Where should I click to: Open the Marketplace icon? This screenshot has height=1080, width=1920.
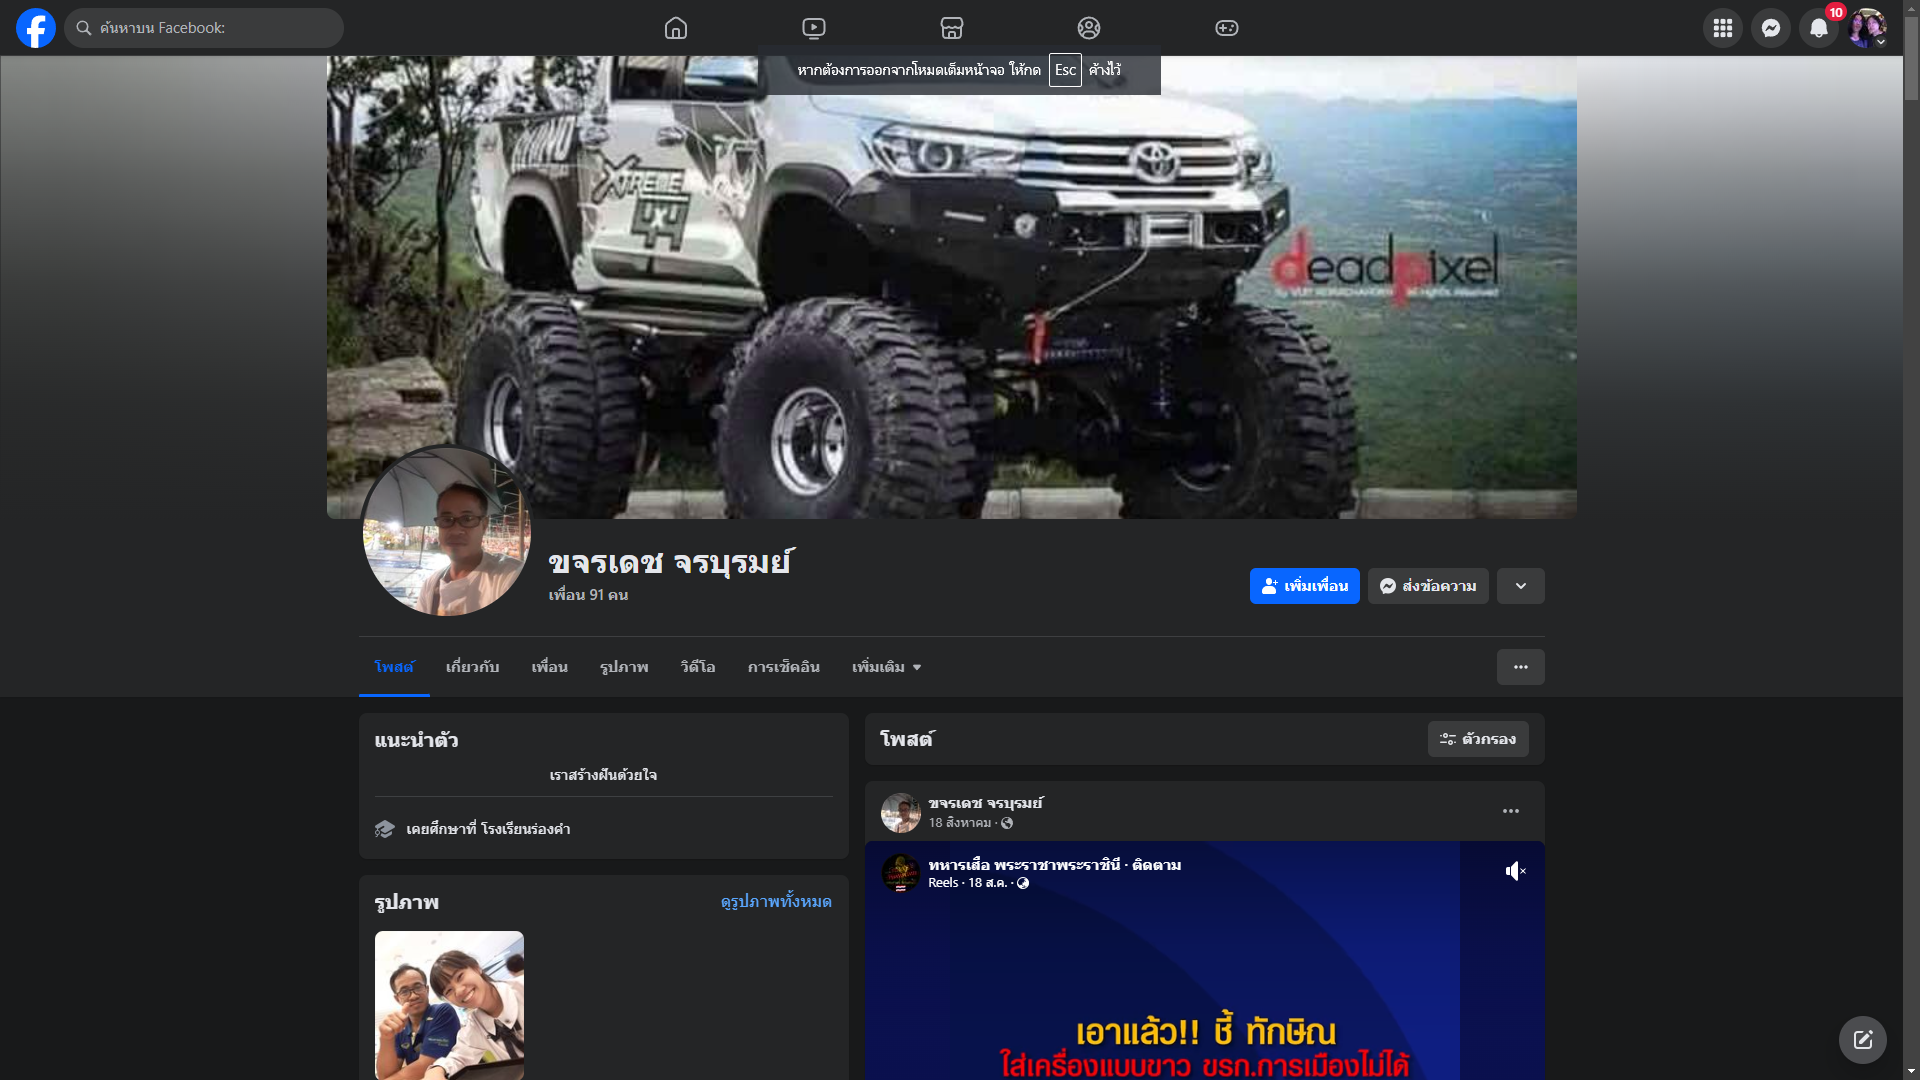click(951, 28)
